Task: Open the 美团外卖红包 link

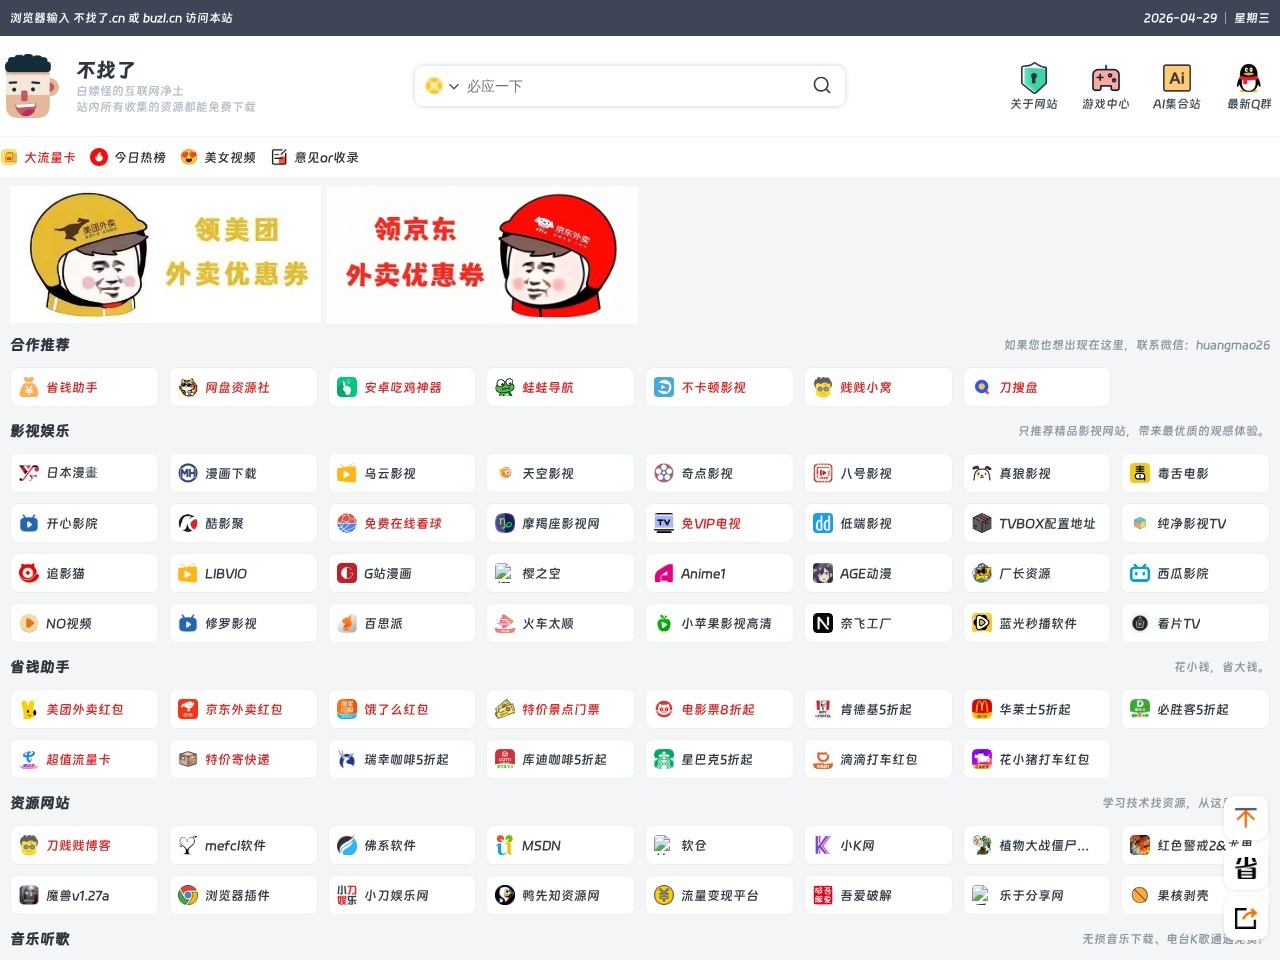Action: coord(84,710)
